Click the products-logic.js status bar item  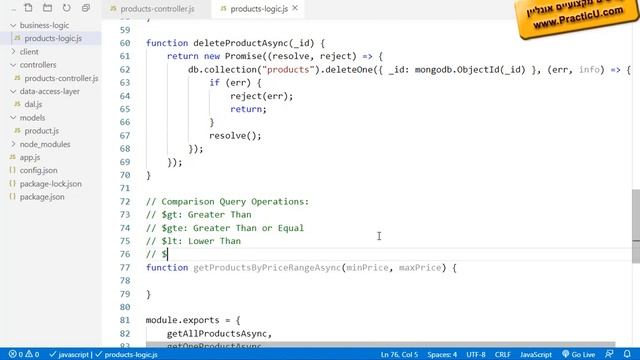(x=126, y=354)
